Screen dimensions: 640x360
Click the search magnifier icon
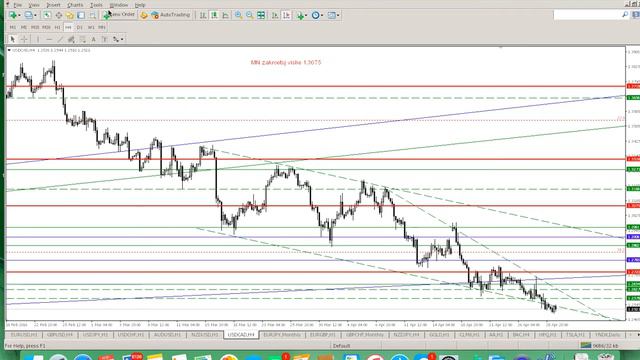pyautogui.click(x=625, y=15)
